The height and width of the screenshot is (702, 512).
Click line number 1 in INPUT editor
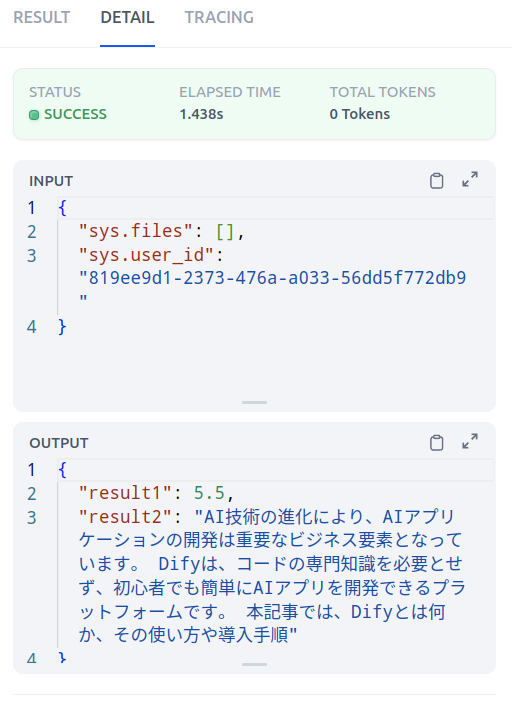[31, 208]
